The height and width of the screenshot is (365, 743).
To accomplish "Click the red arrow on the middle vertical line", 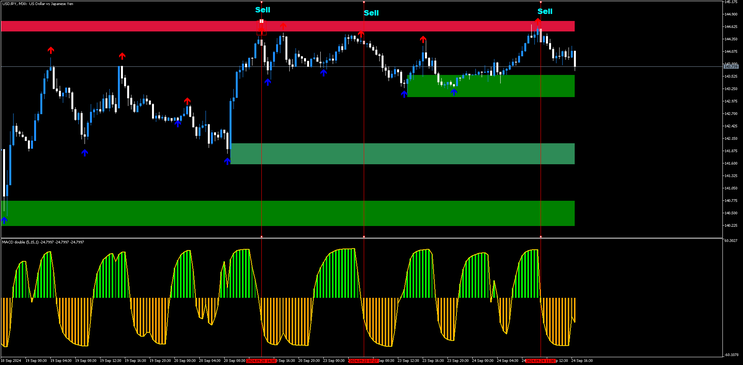I will click(361, 34).
